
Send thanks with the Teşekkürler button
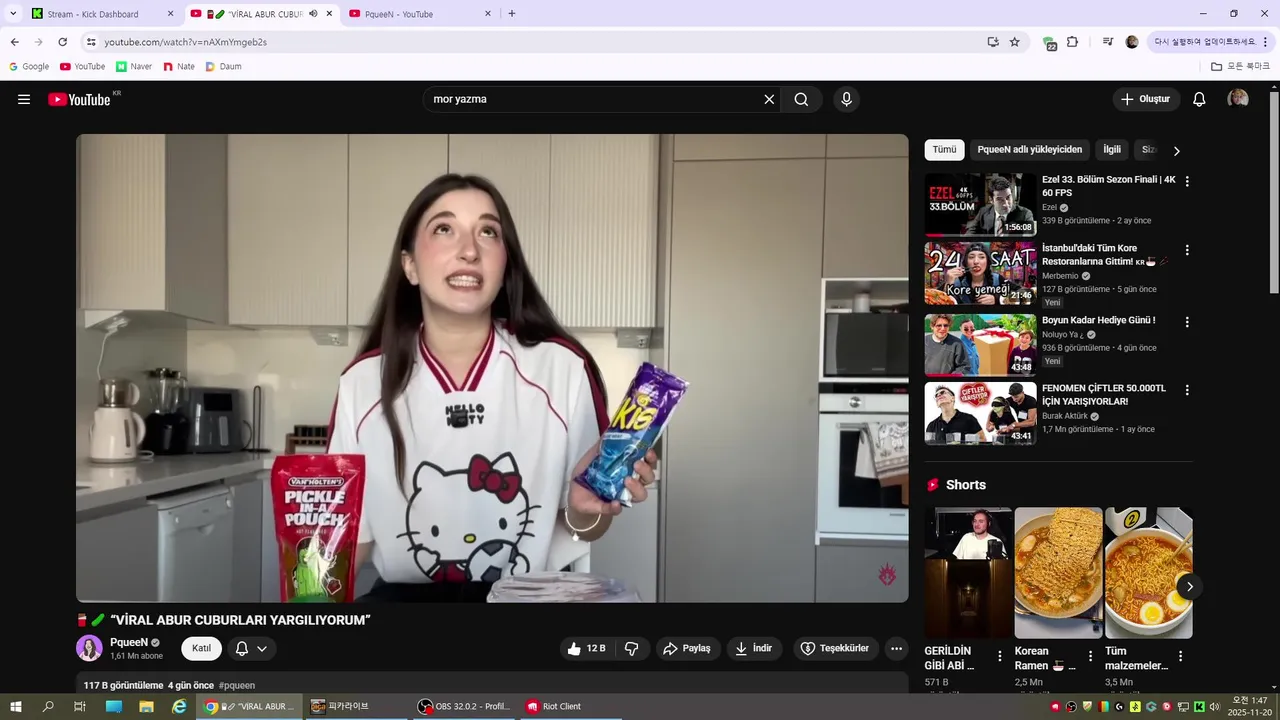pyautogui.click(x=835, y=648)
